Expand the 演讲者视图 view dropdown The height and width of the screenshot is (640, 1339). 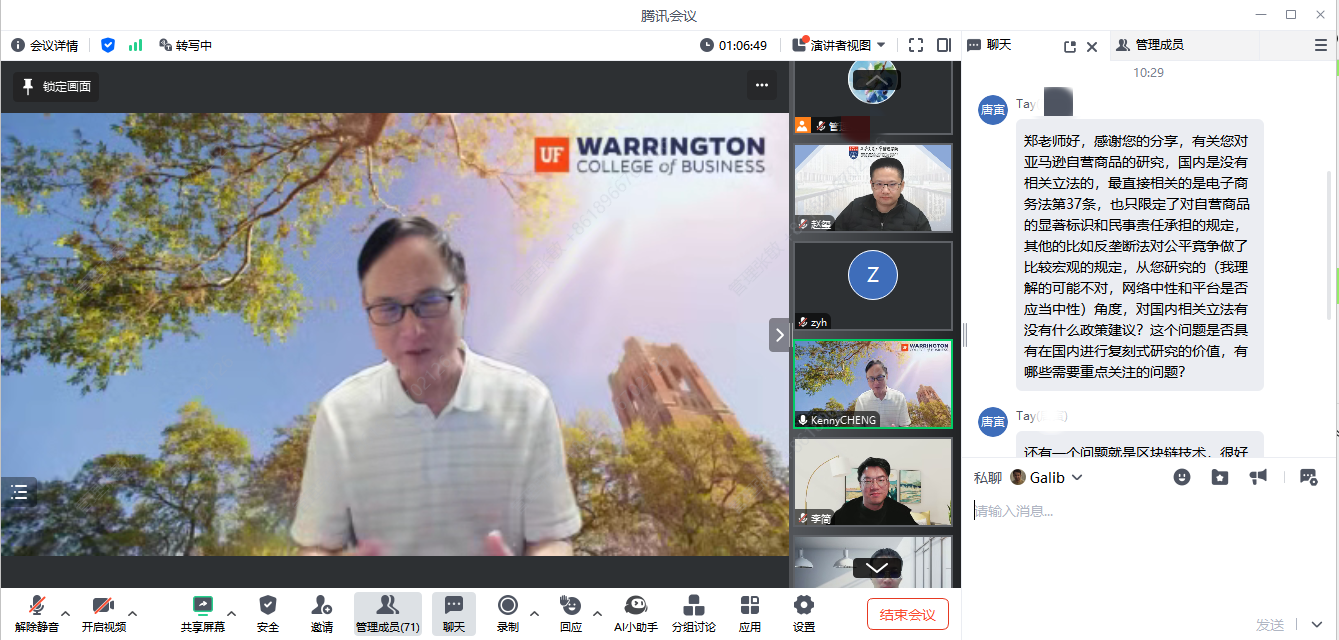click(x=839, y=45)
